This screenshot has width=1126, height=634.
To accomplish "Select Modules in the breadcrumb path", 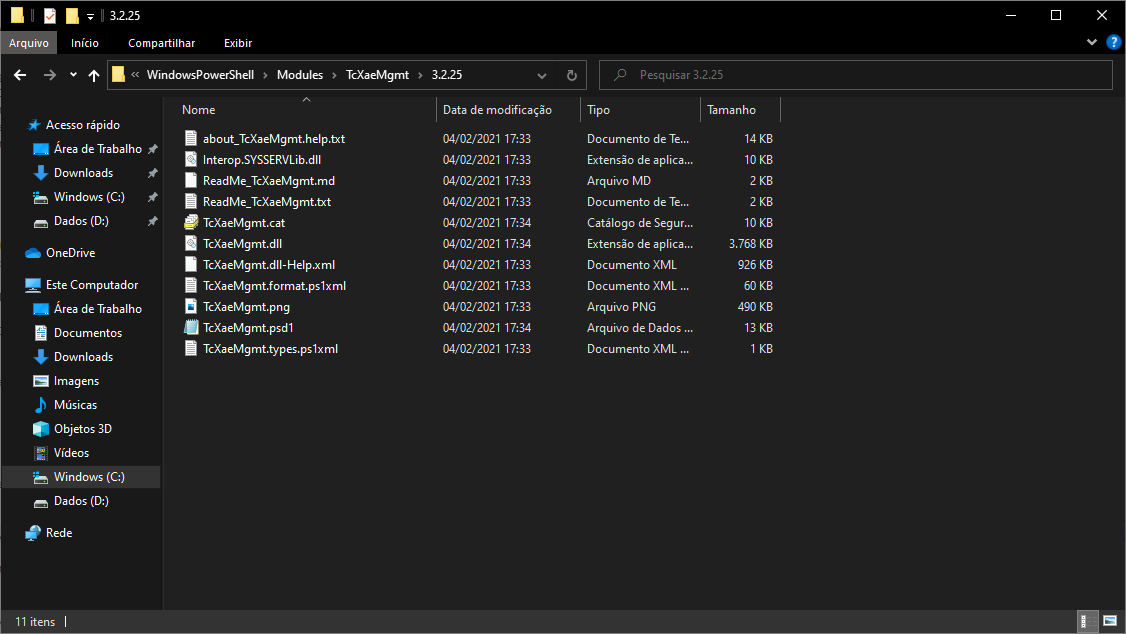I will [x=299, y=75].
